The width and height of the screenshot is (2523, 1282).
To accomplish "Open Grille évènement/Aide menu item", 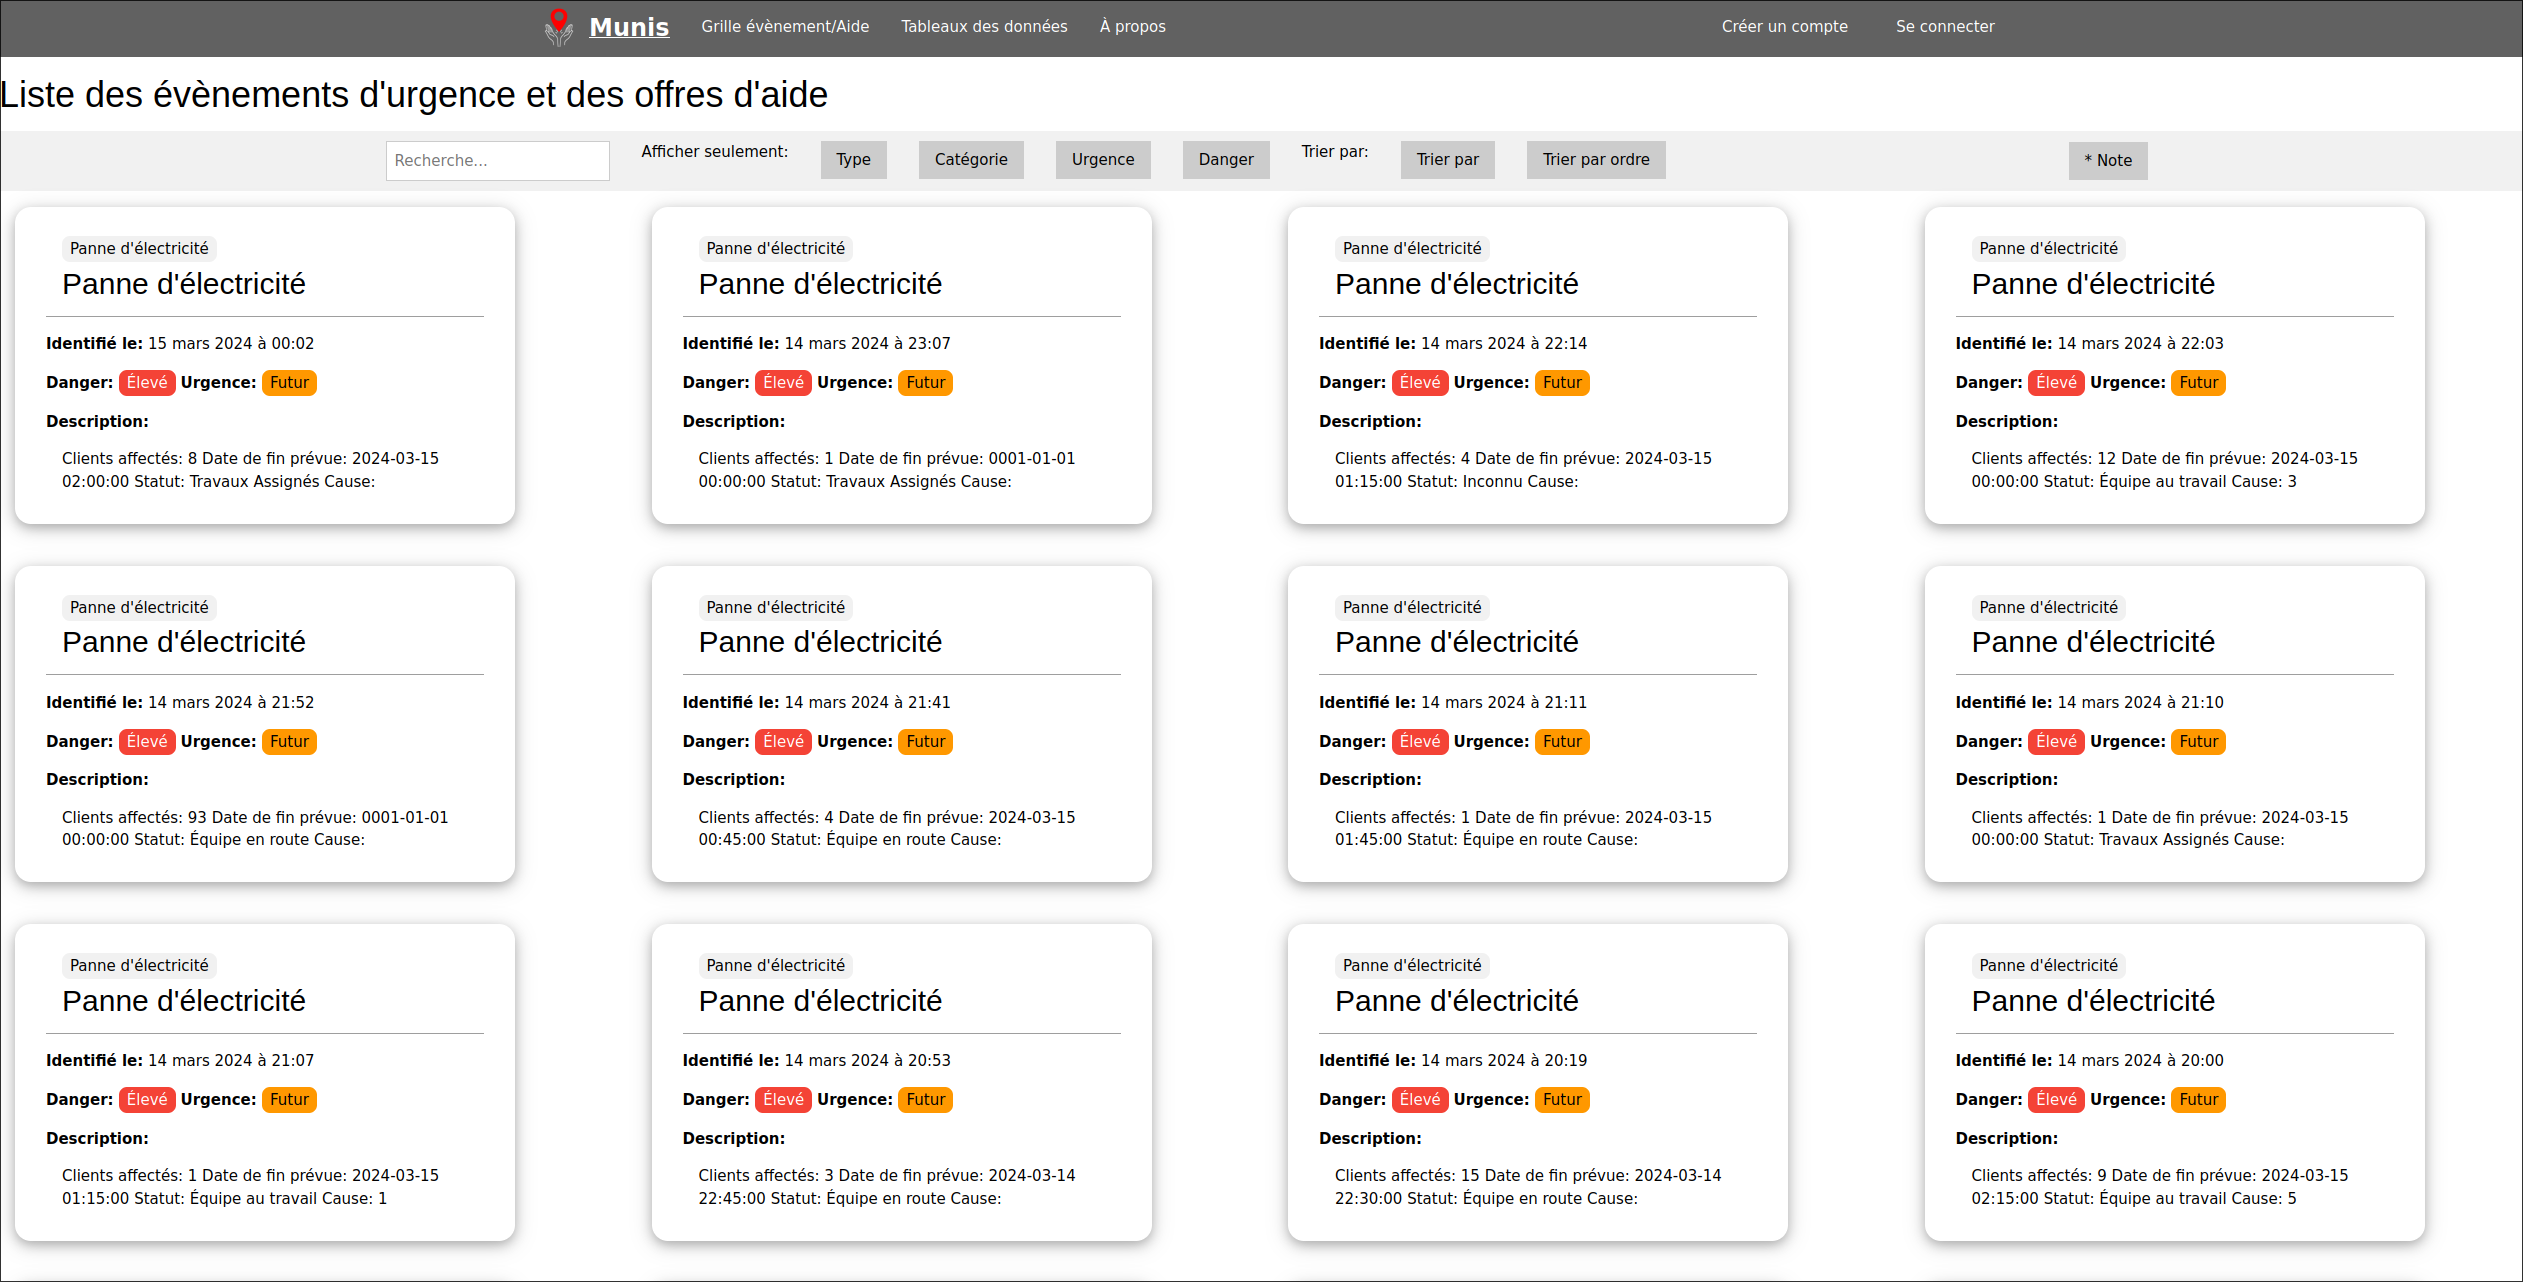I will click(784, 27).
